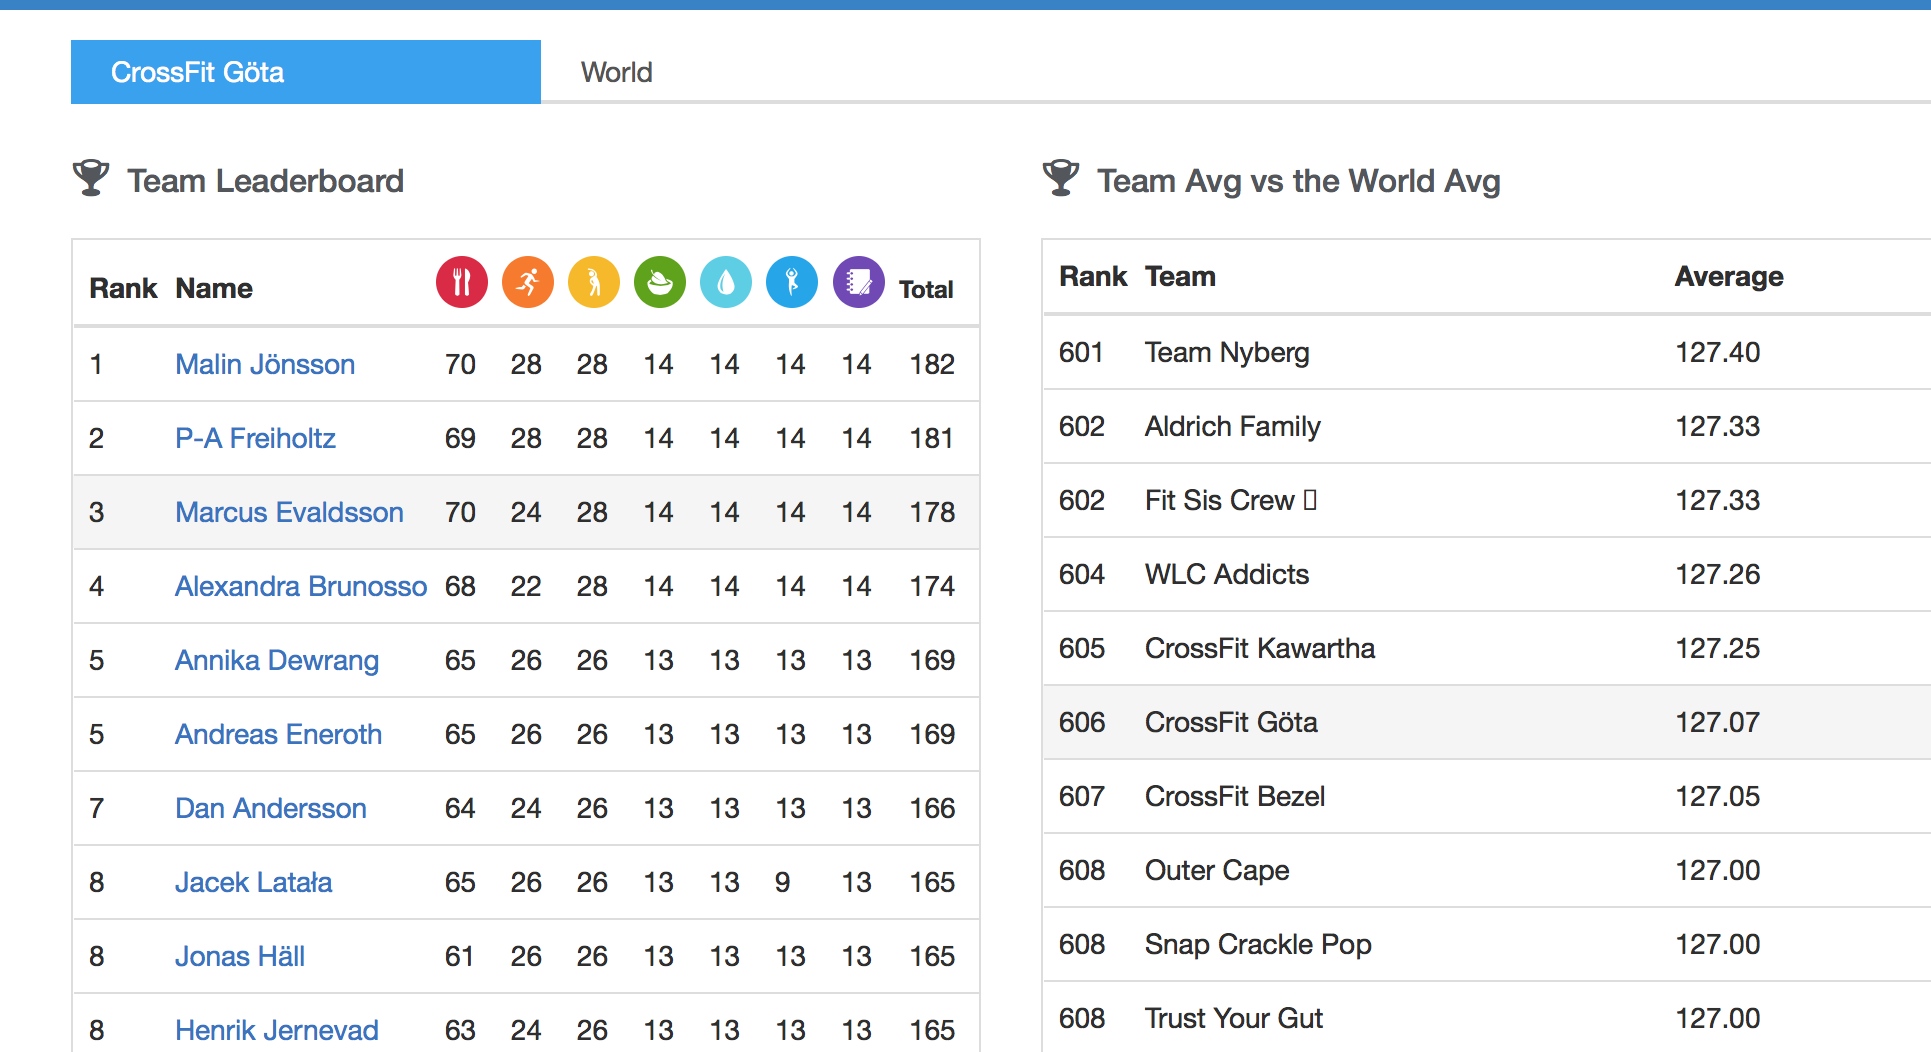Click the yellow stretching figure icon
The height and width of the screenshot is (1052, 1931).
click(593, 283)
